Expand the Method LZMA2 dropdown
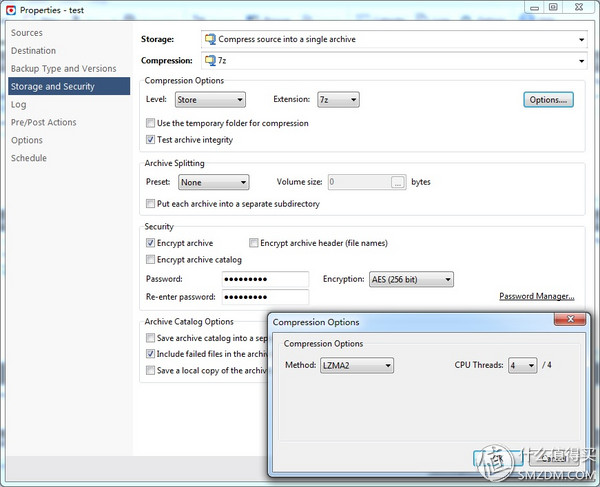600x487 pixels. 356,366
